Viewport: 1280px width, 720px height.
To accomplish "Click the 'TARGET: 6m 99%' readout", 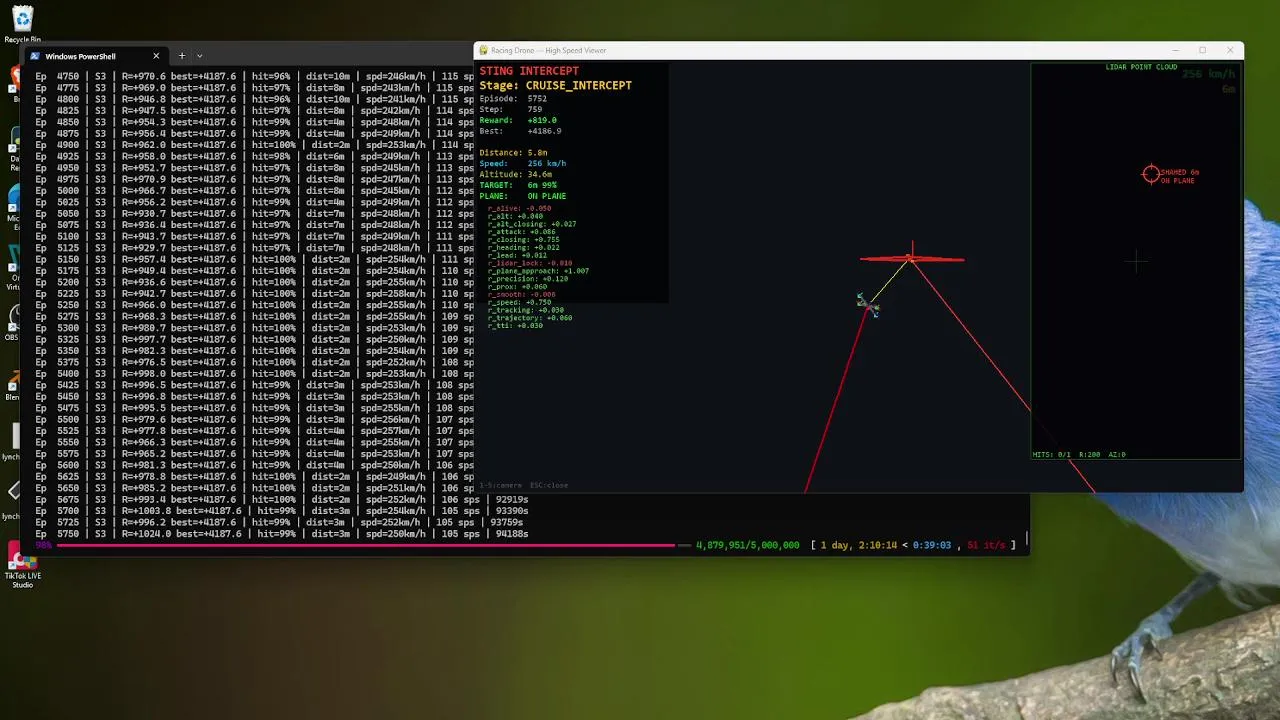I will click(518, 186).
